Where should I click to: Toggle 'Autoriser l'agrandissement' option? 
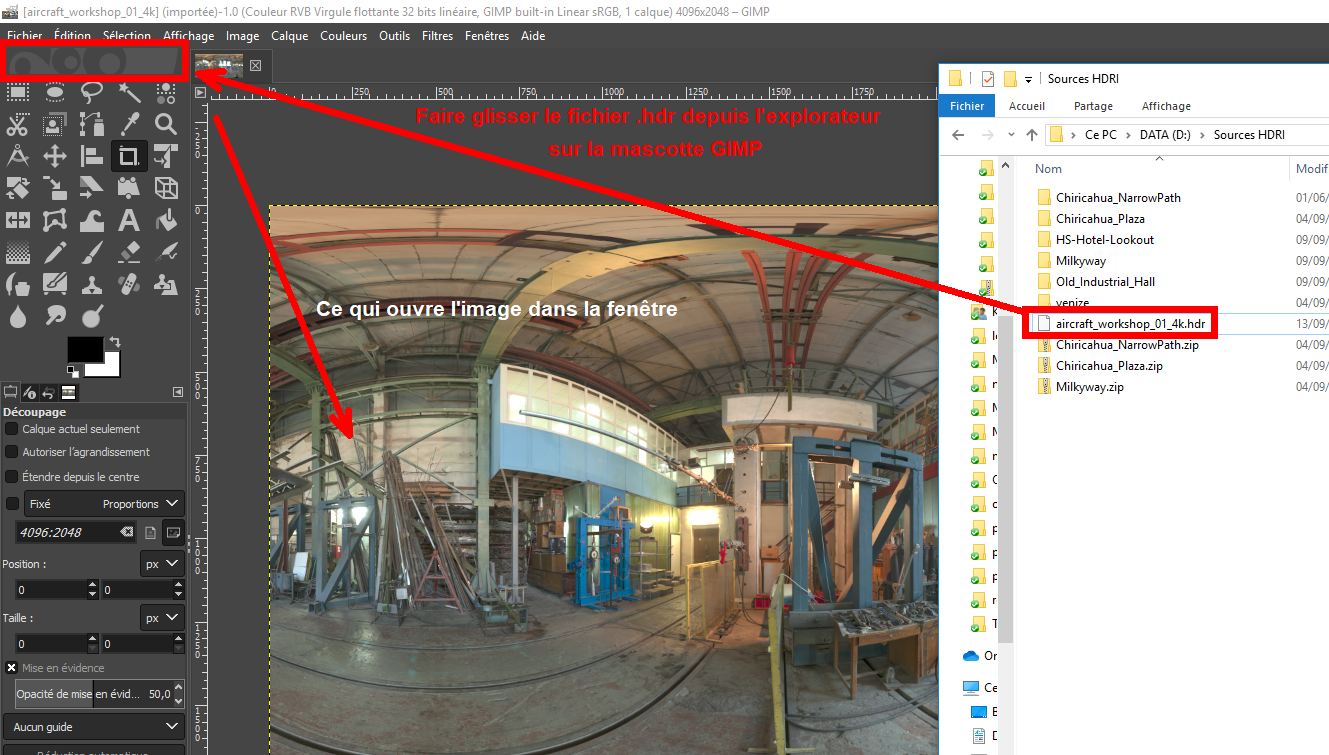click(12, 452)
